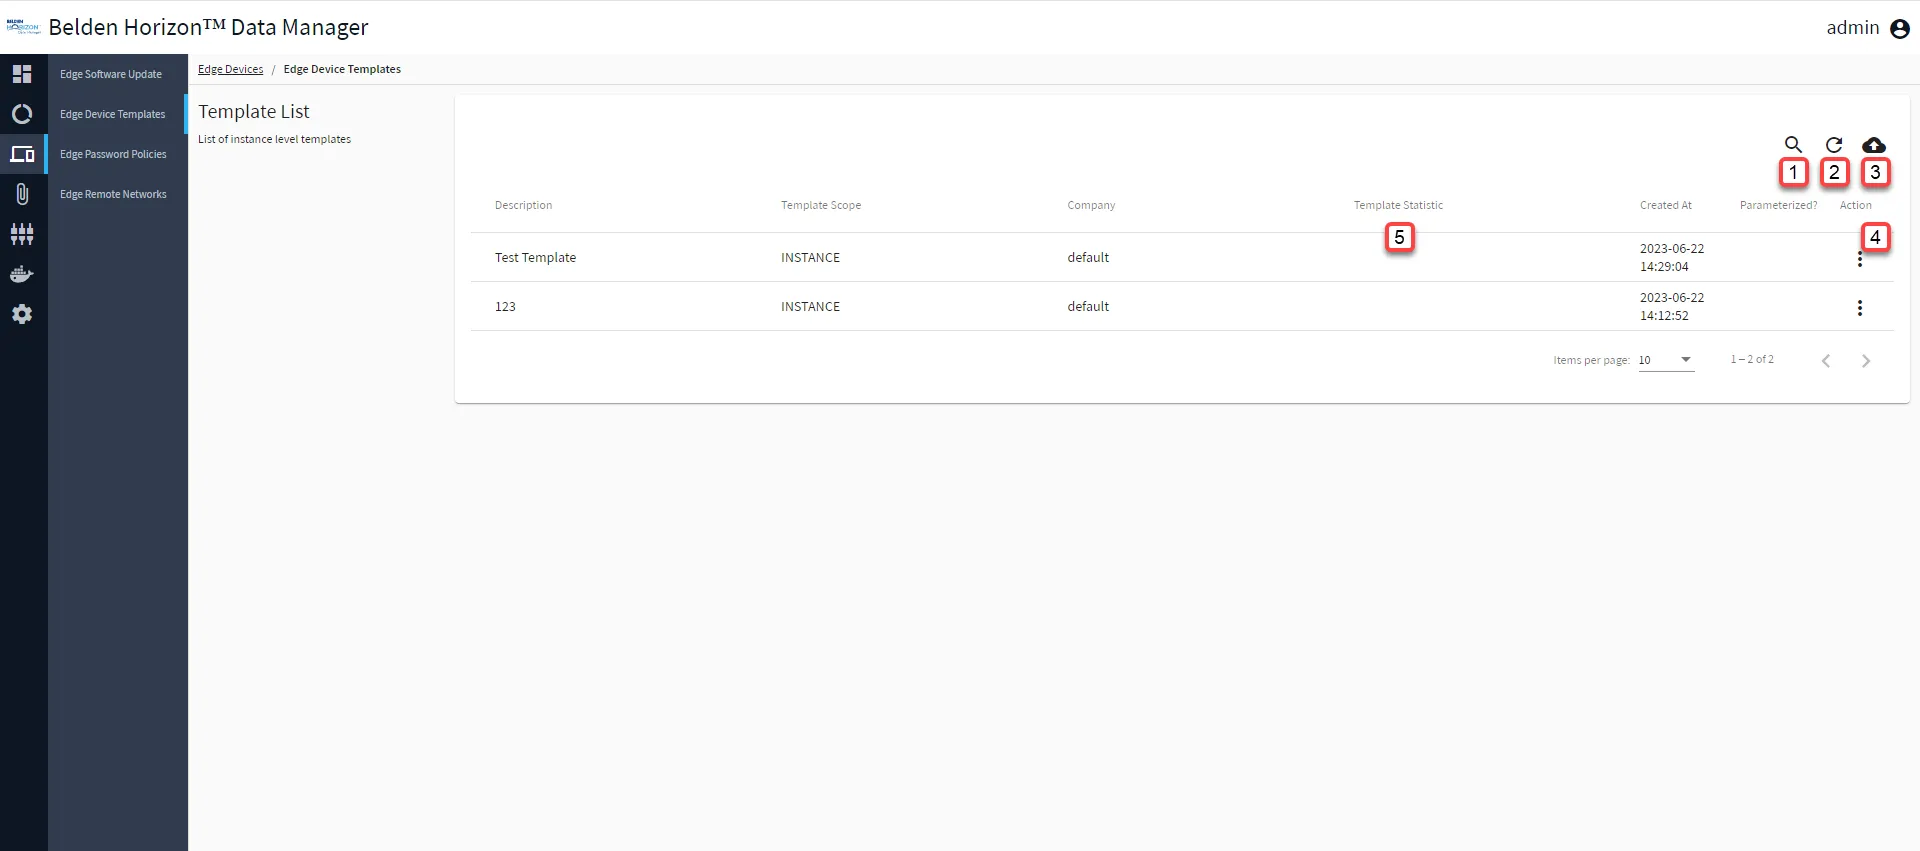Click the Parameterized? column header
The width and height of the screenshot is (1920, 851).
click(x=1778, y=205)
